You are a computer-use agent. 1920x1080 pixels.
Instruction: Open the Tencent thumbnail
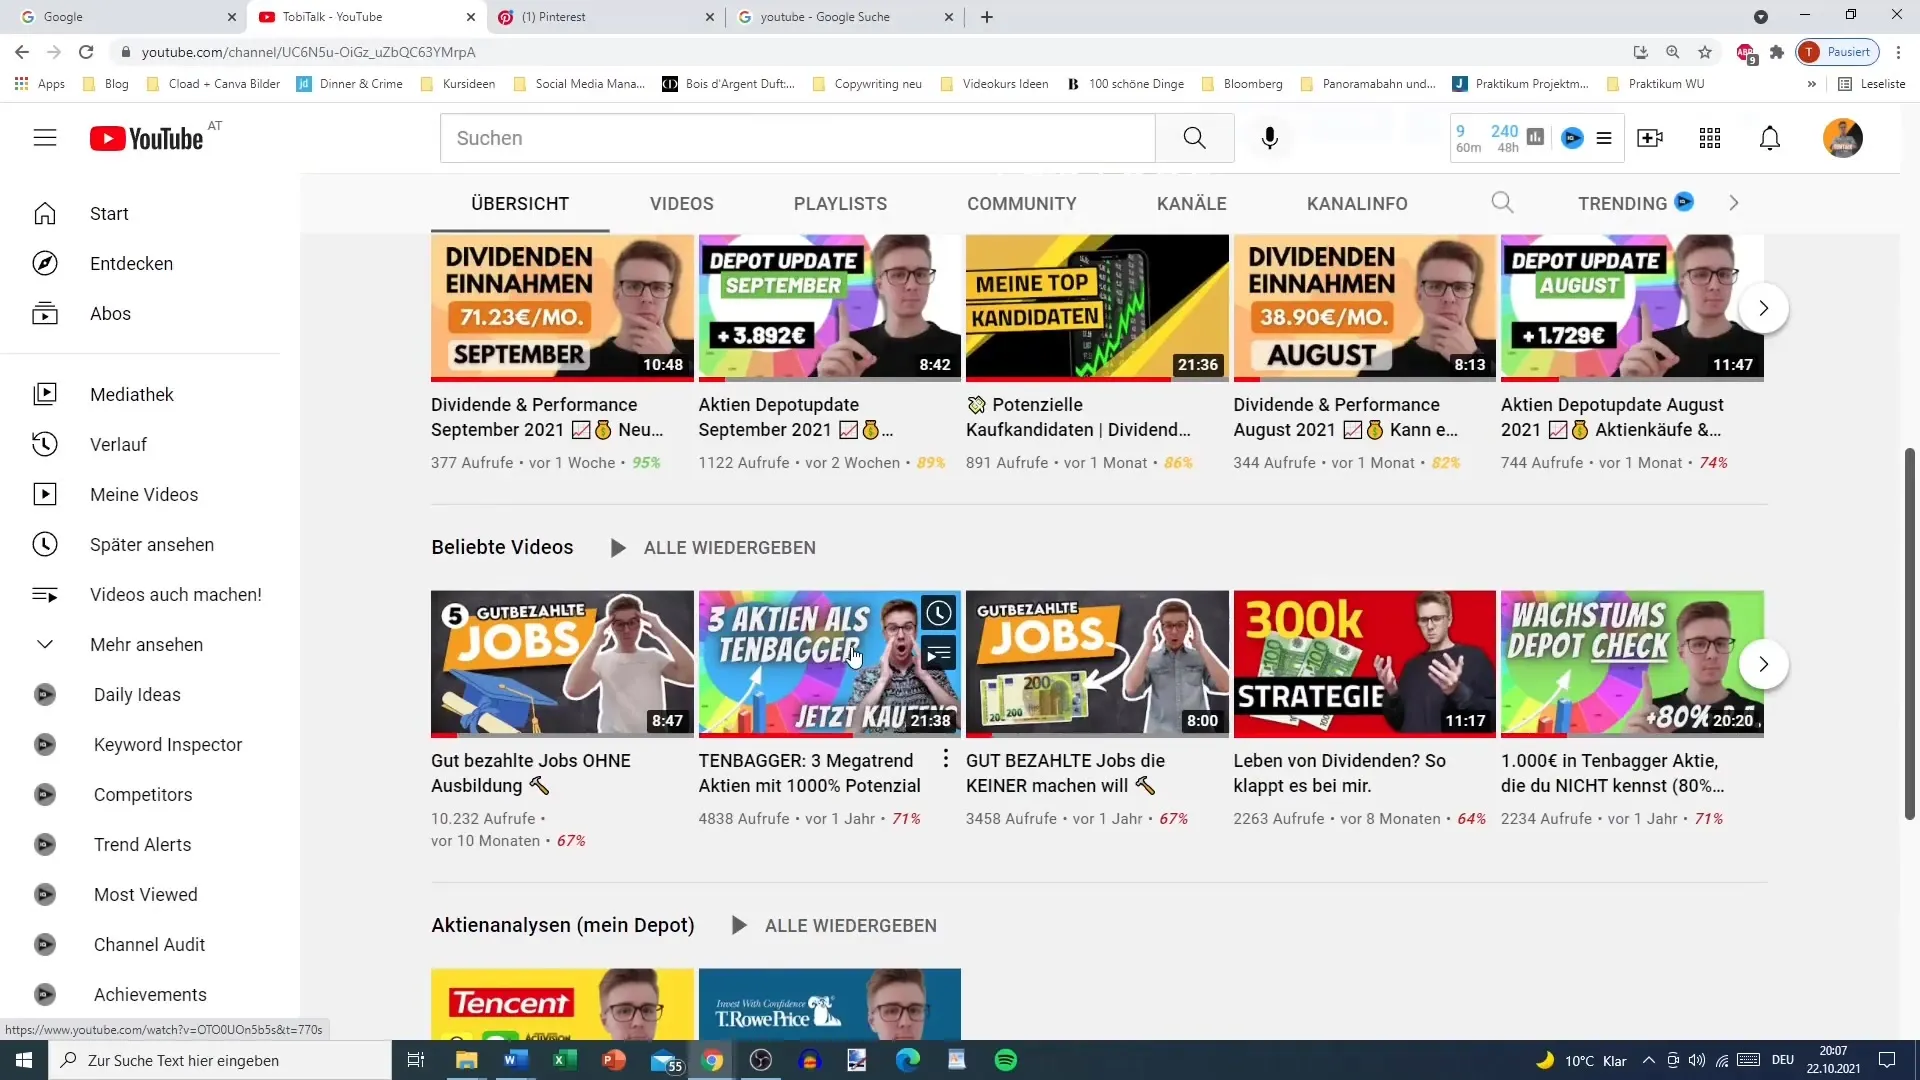click(562, 1004)
